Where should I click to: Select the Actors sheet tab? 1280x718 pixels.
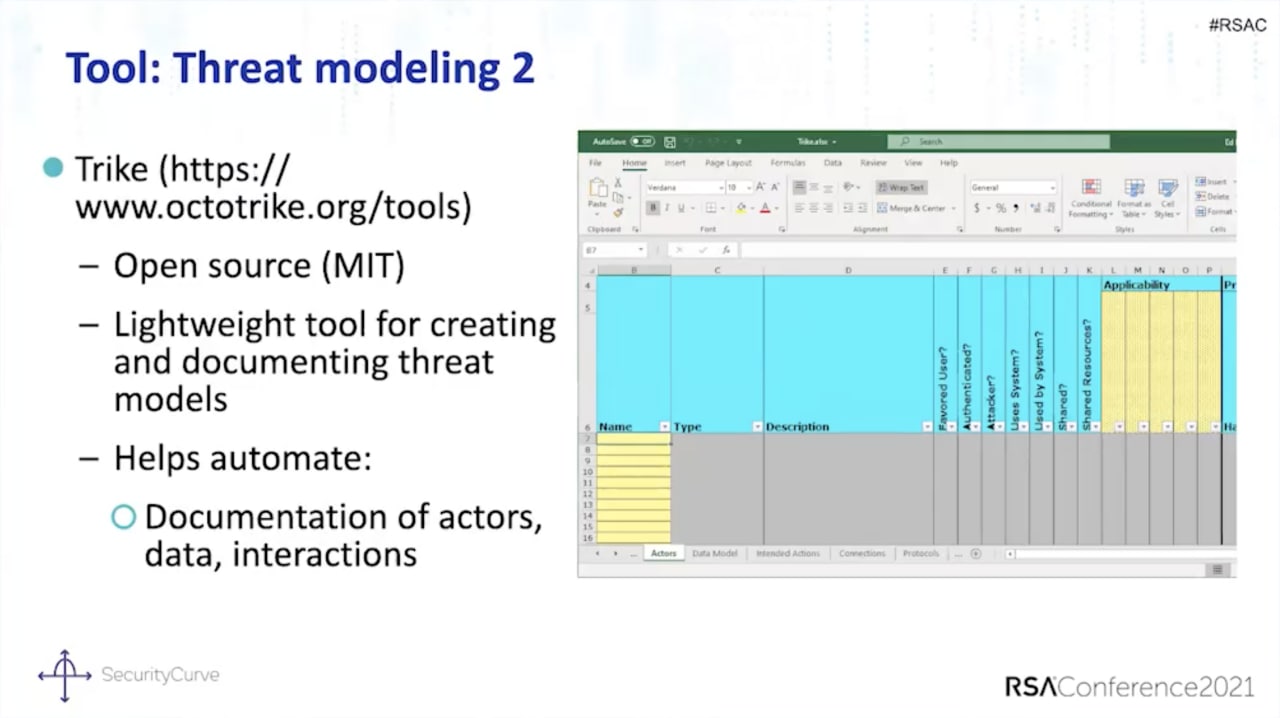[664, 553]
